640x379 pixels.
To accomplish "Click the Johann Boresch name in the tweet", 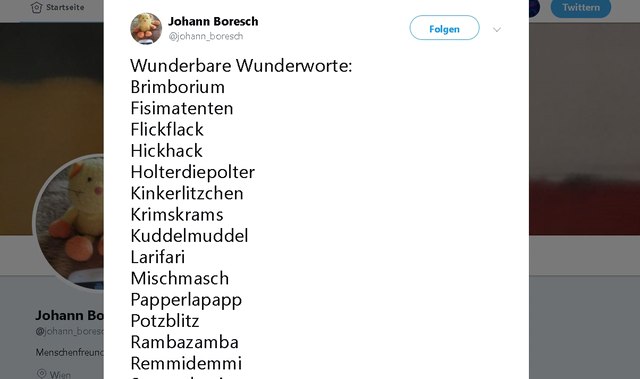I will coord(213,21).
